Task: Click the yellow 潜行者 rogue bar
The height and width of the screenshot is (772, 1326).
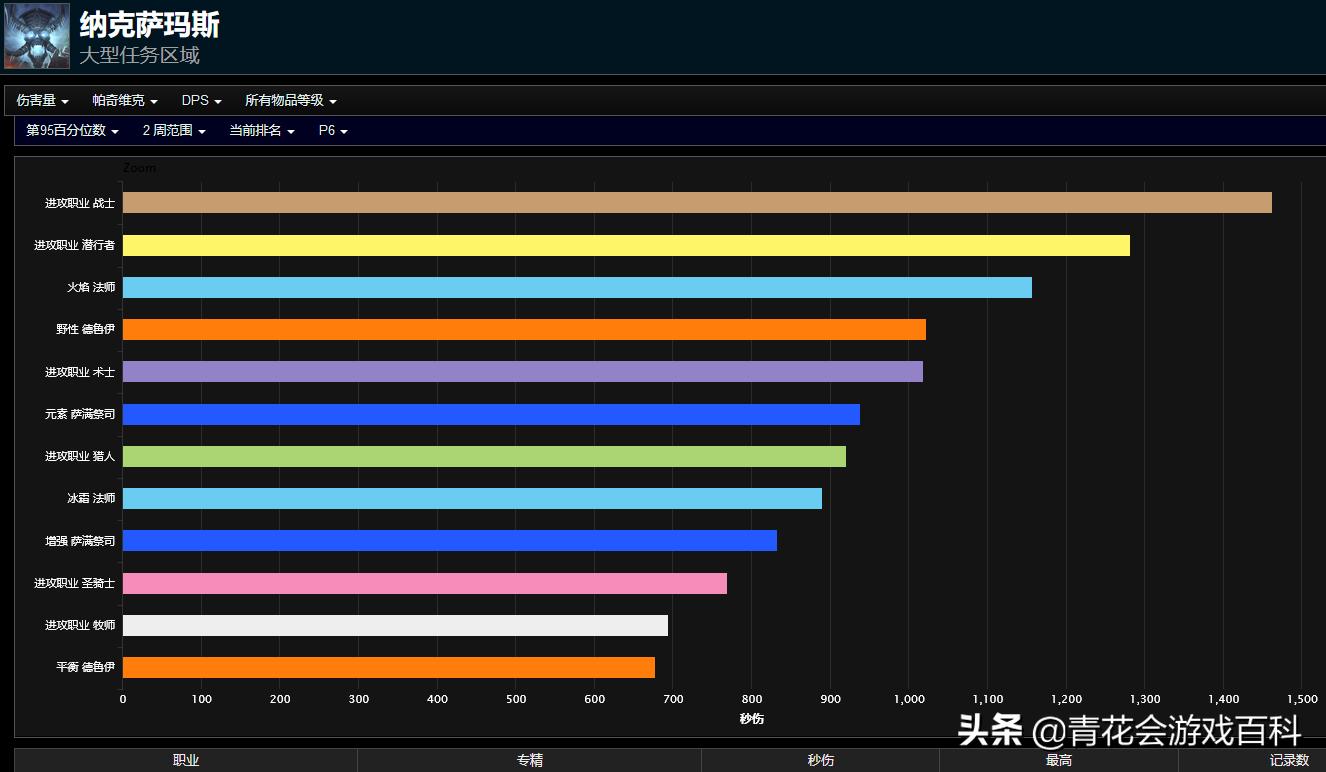Action: pos(626,246)
